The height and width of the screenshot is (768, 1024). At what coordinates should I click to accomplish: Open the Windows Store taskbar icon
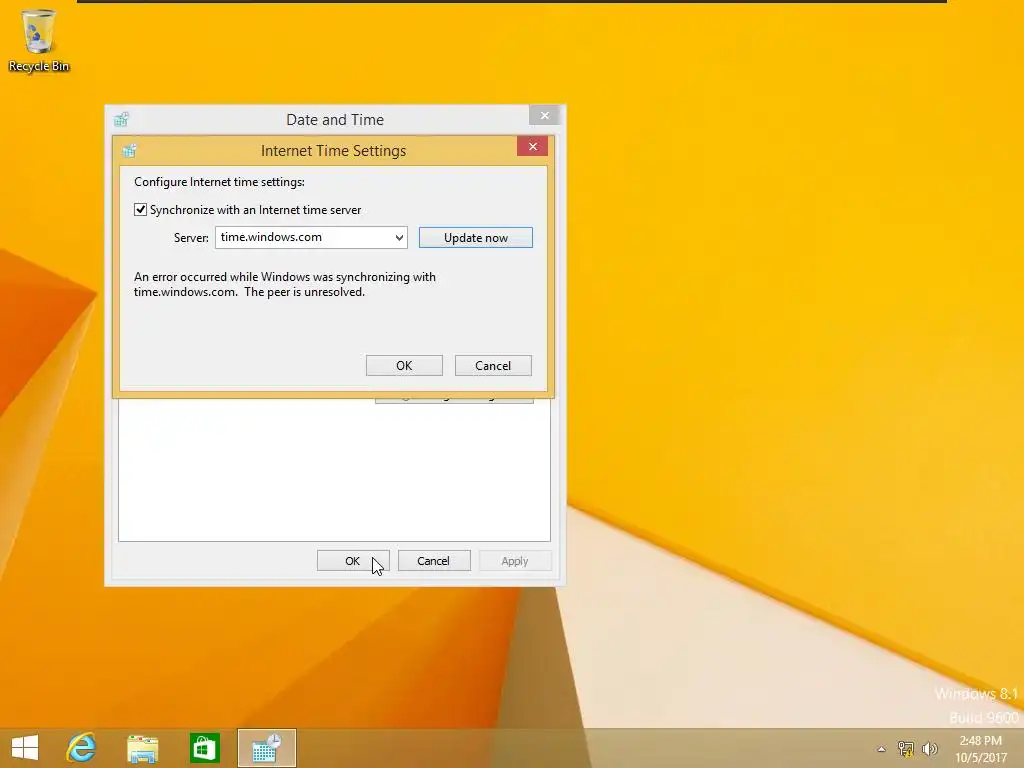[204, 748]
